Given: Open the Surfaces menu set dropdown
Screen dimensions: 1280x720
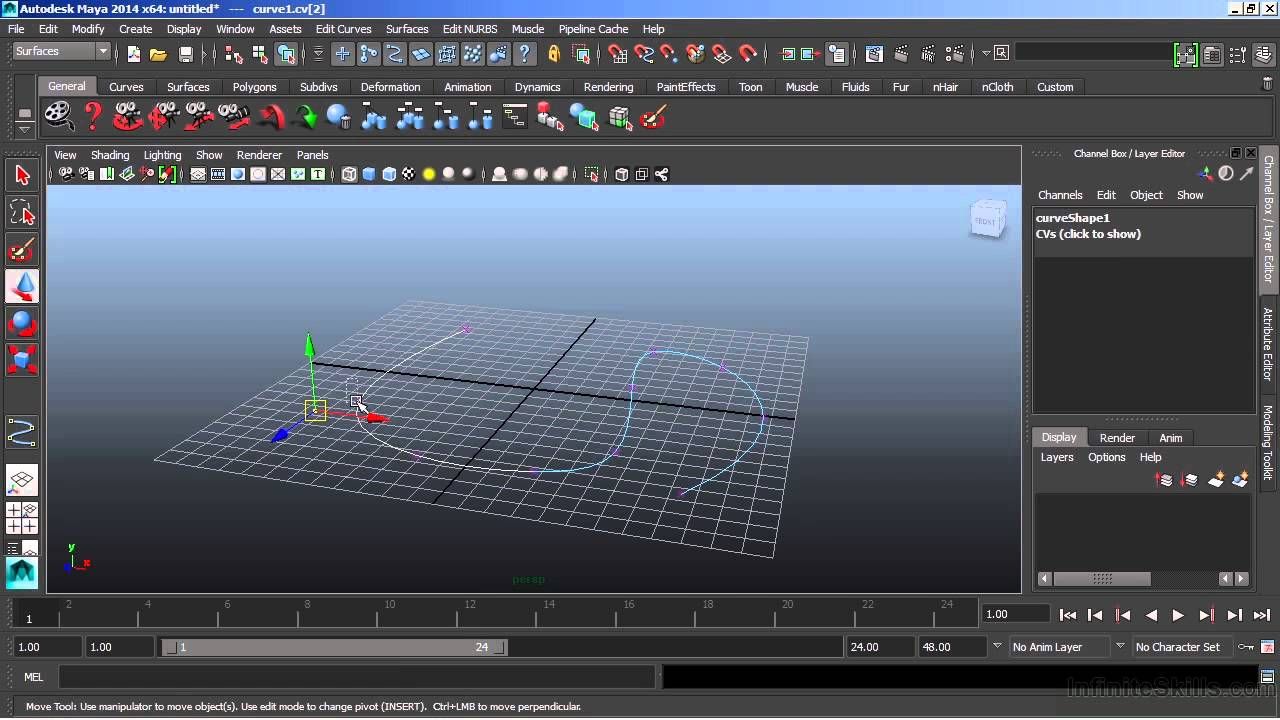Looking at the screenshot, I should (x=61, y=51).
